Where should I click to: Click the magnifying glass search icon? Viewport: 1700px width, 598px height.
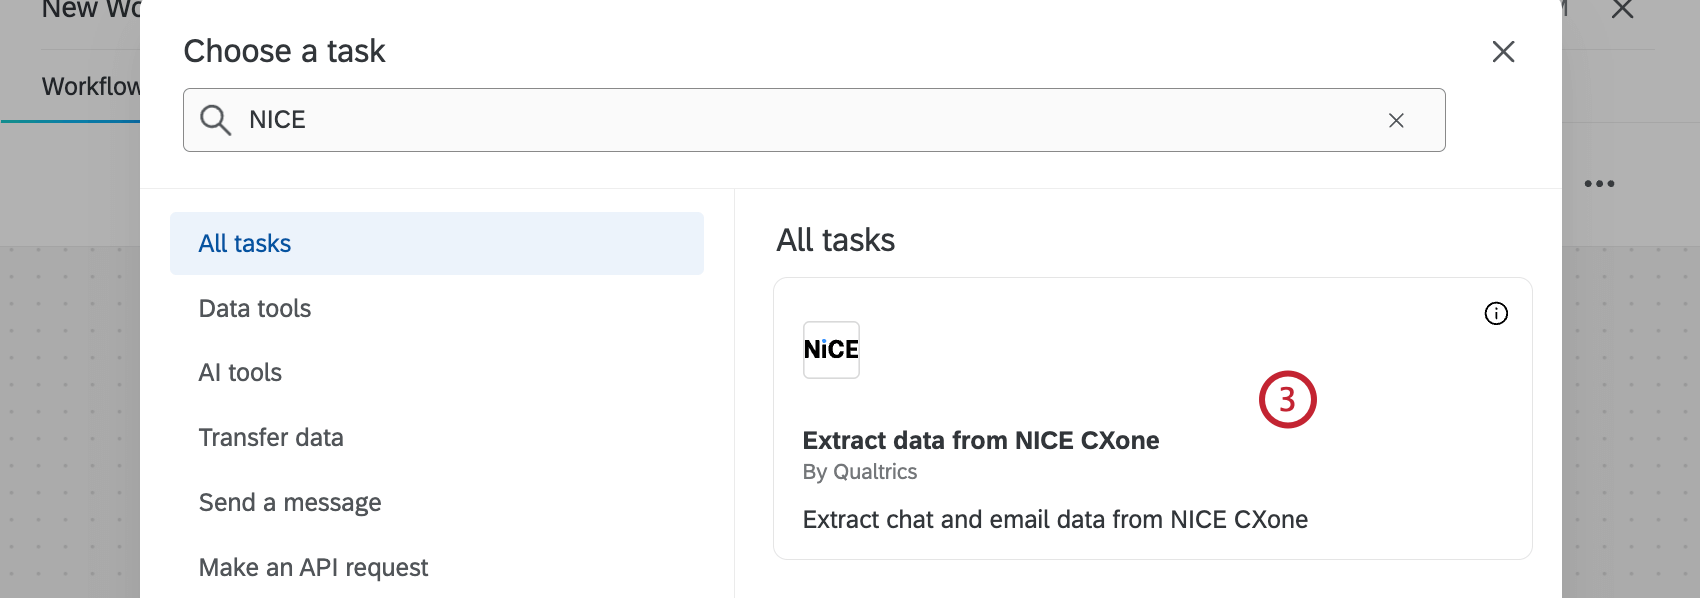click(x=215, y=119)
